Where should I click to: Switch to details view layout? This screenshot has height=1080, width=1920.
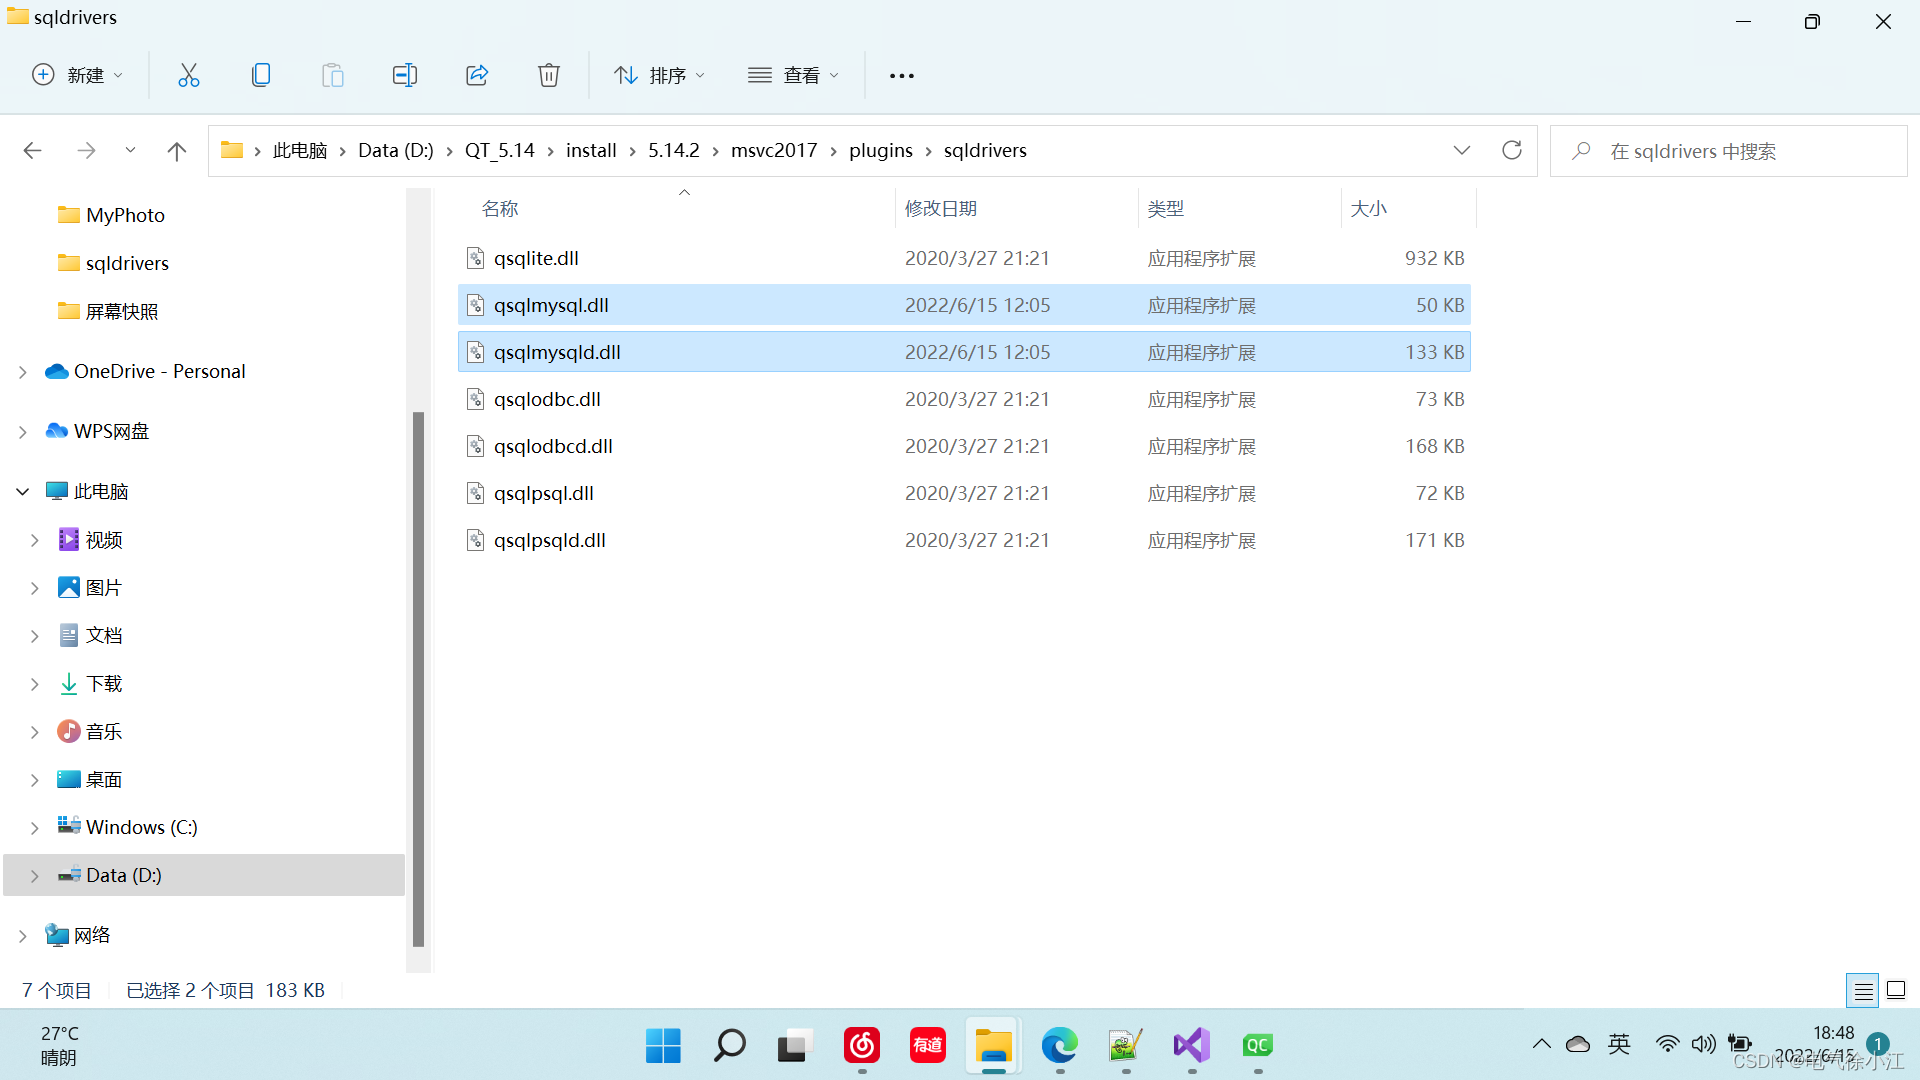click(x=1863, y=991)
